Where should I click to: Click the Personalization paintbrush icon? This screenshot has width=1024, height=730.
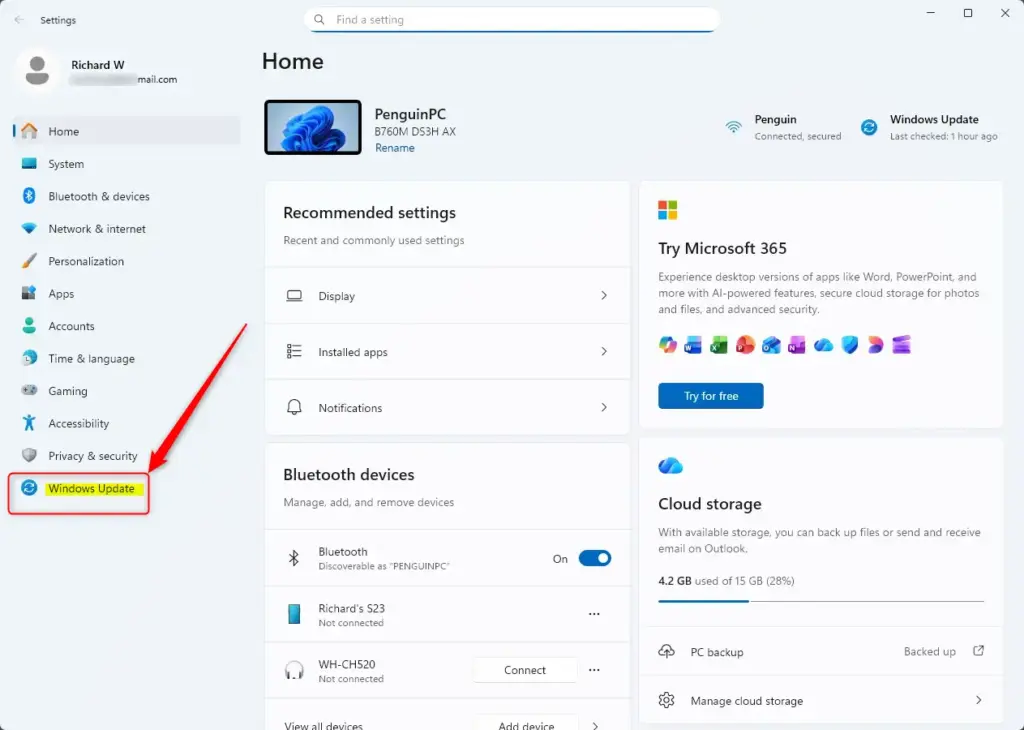(29, 261)
